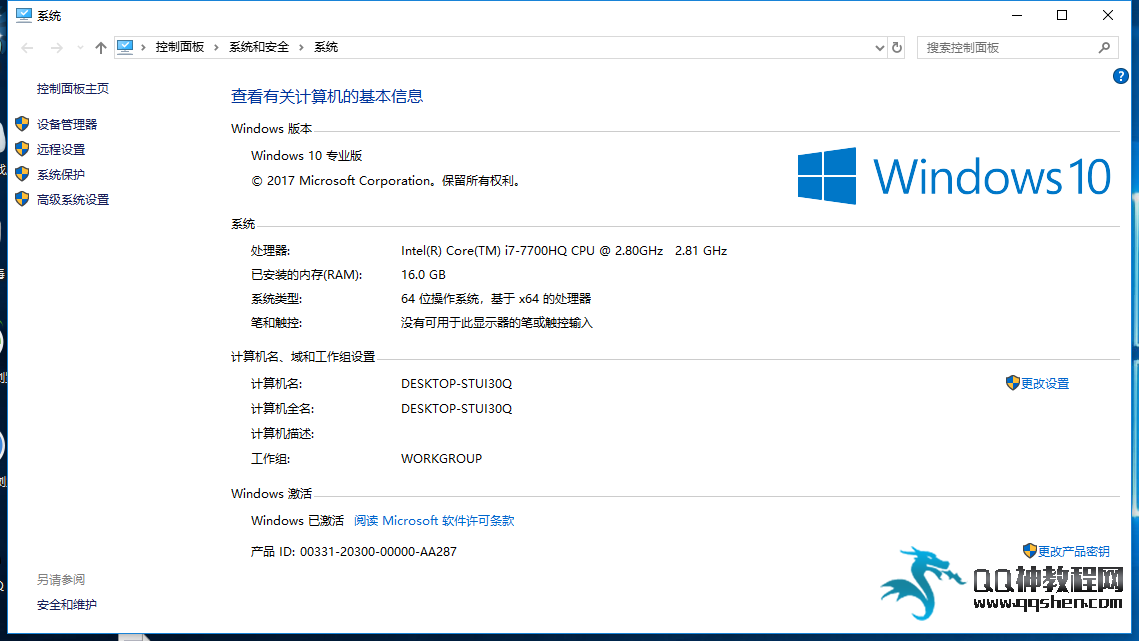This screenshot has height=641, width=1139.
Task: Click the WORKGROUP value text
Action: (x=441, y=459)
